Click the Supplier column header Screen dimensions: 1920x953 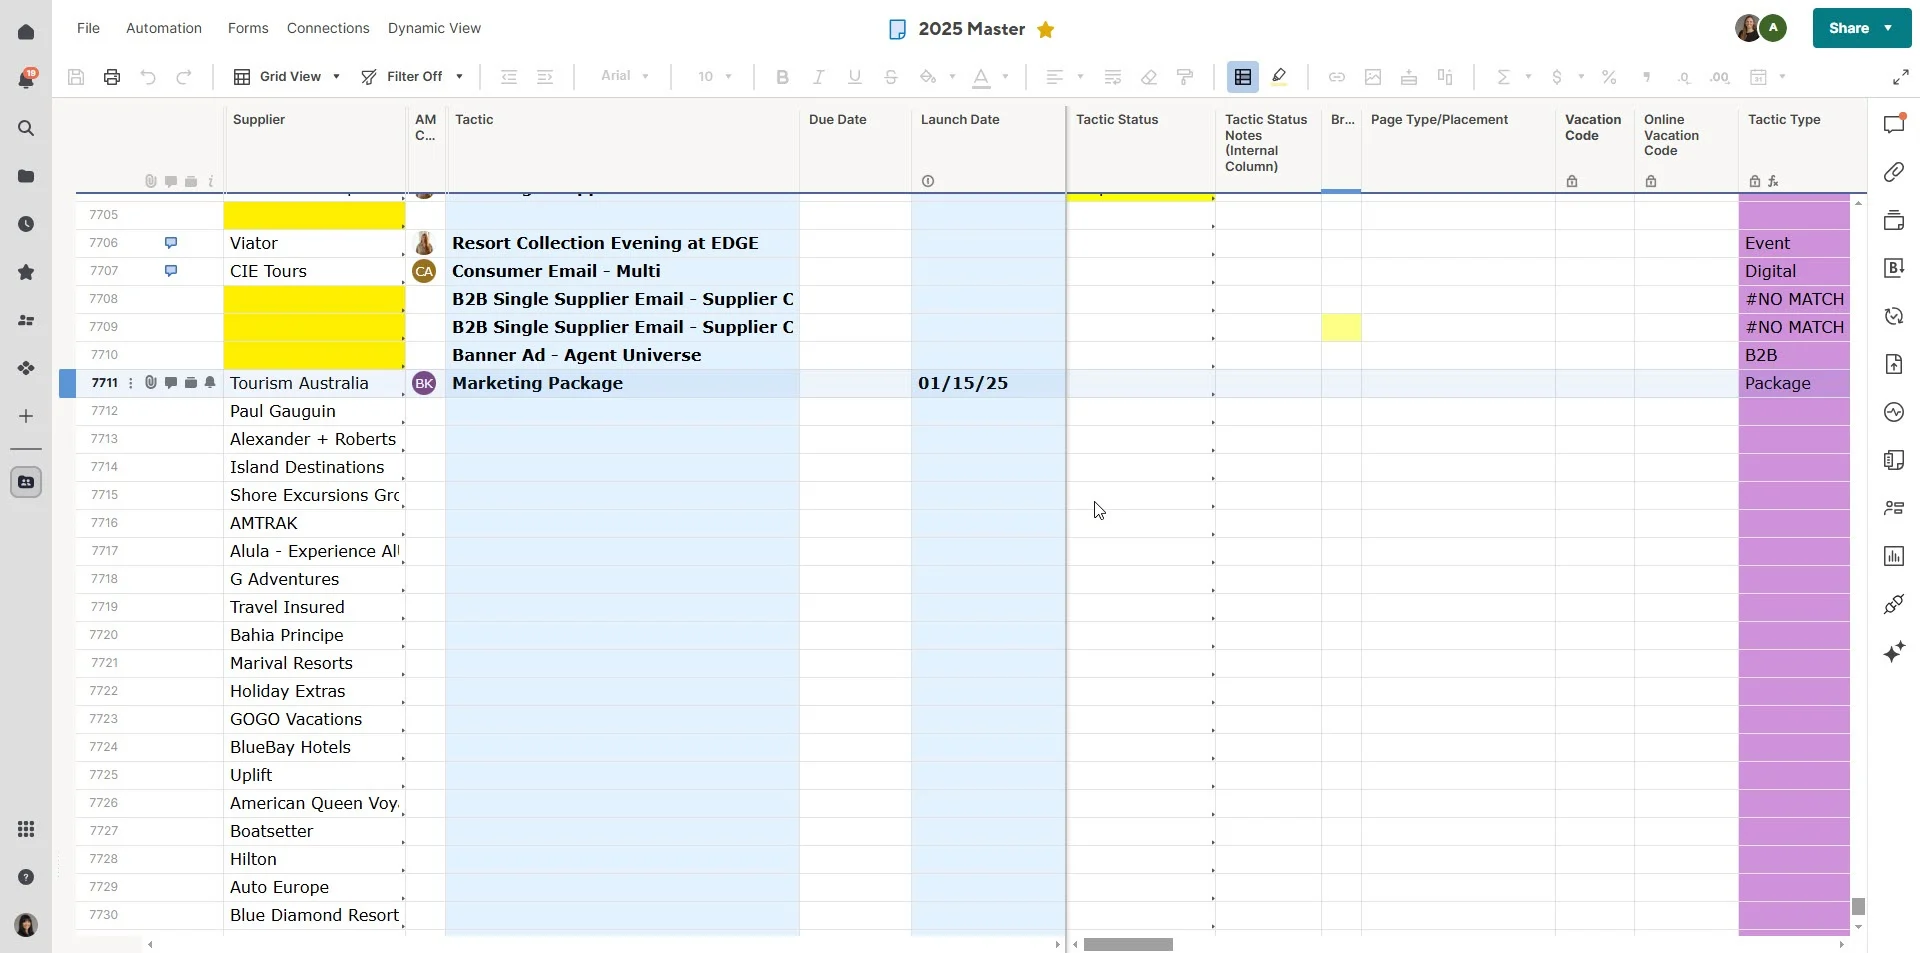coord(314,149)
